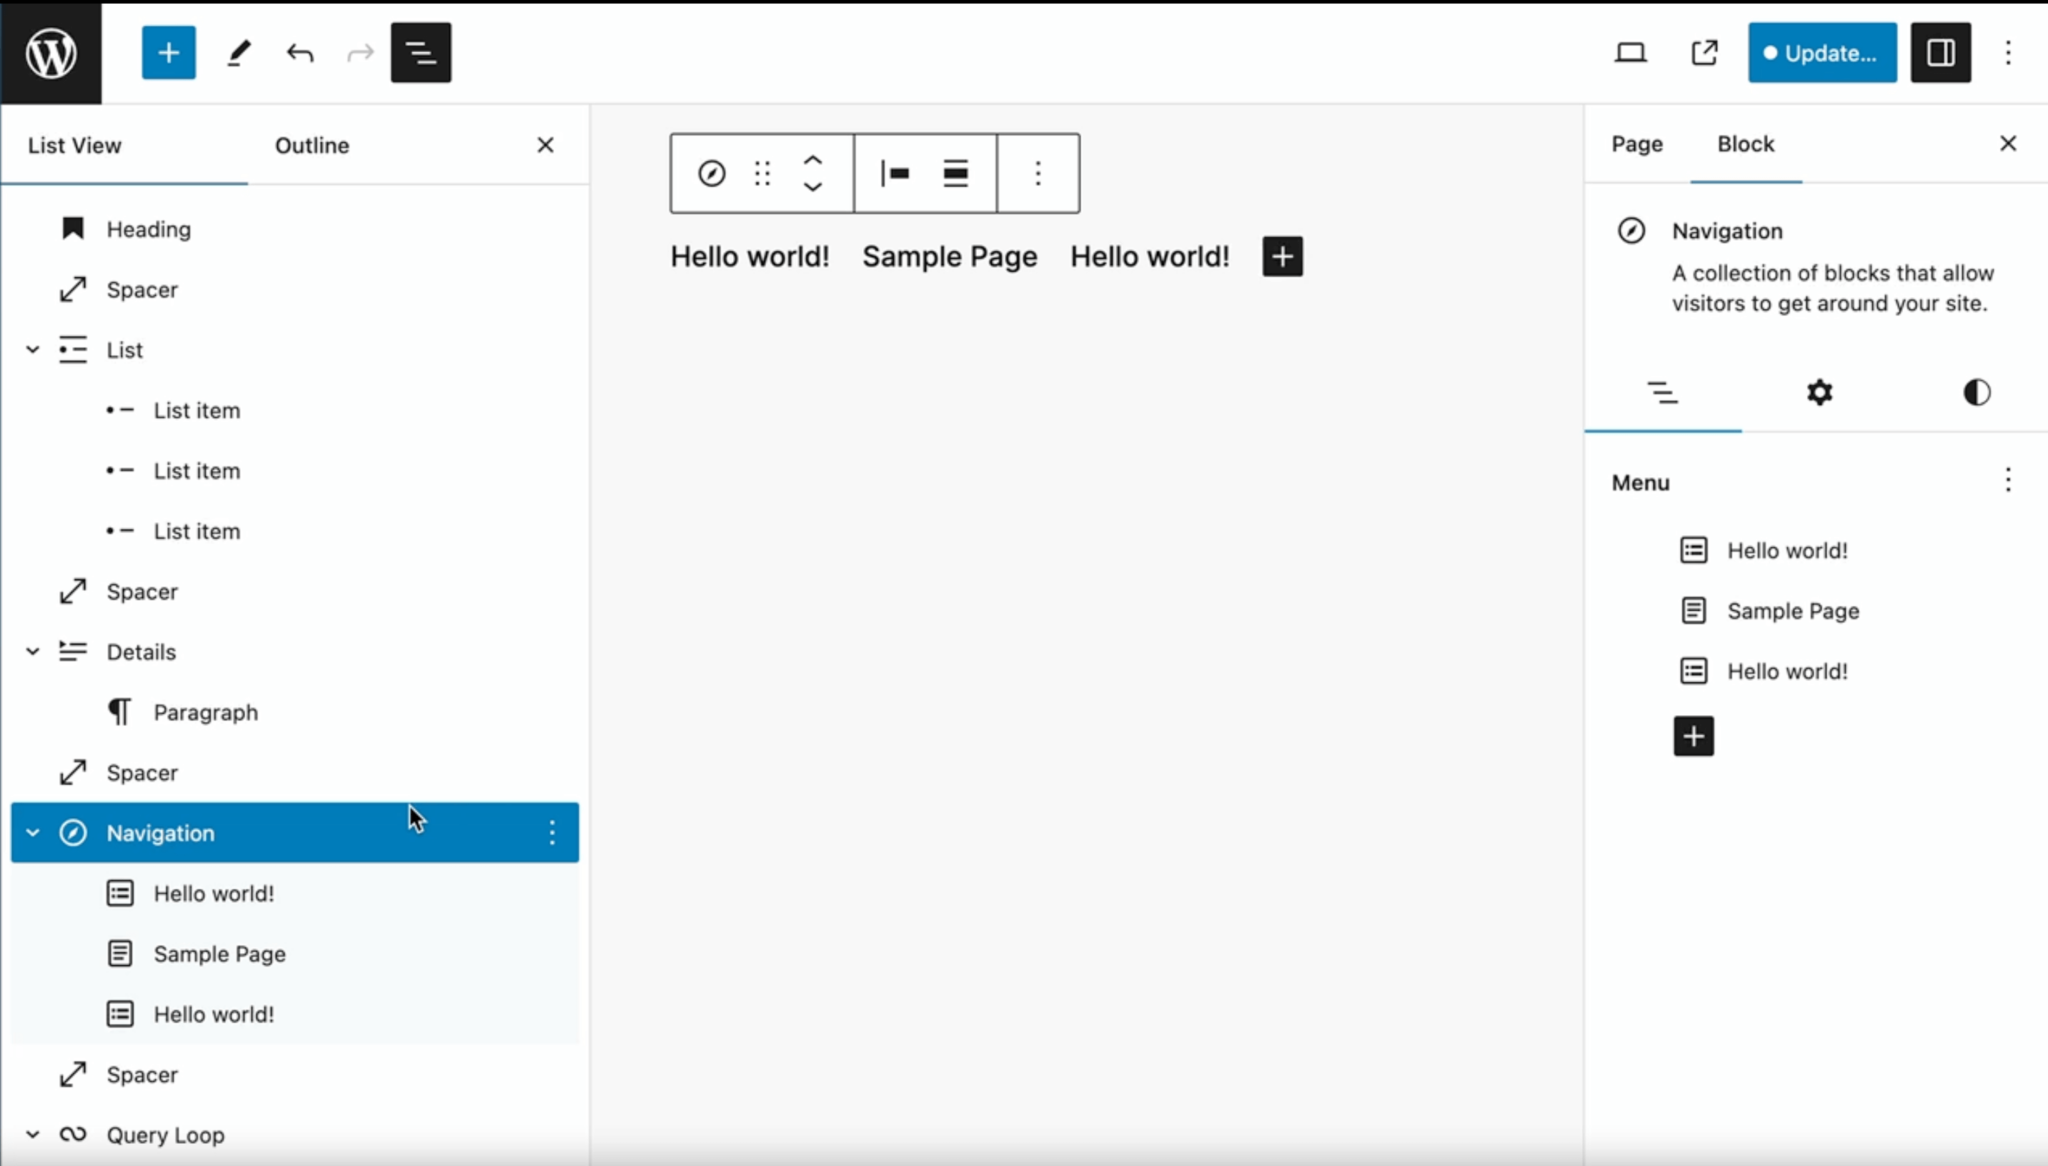
Task: Open the View (preview) icon
Action: tap(1631, 52)
